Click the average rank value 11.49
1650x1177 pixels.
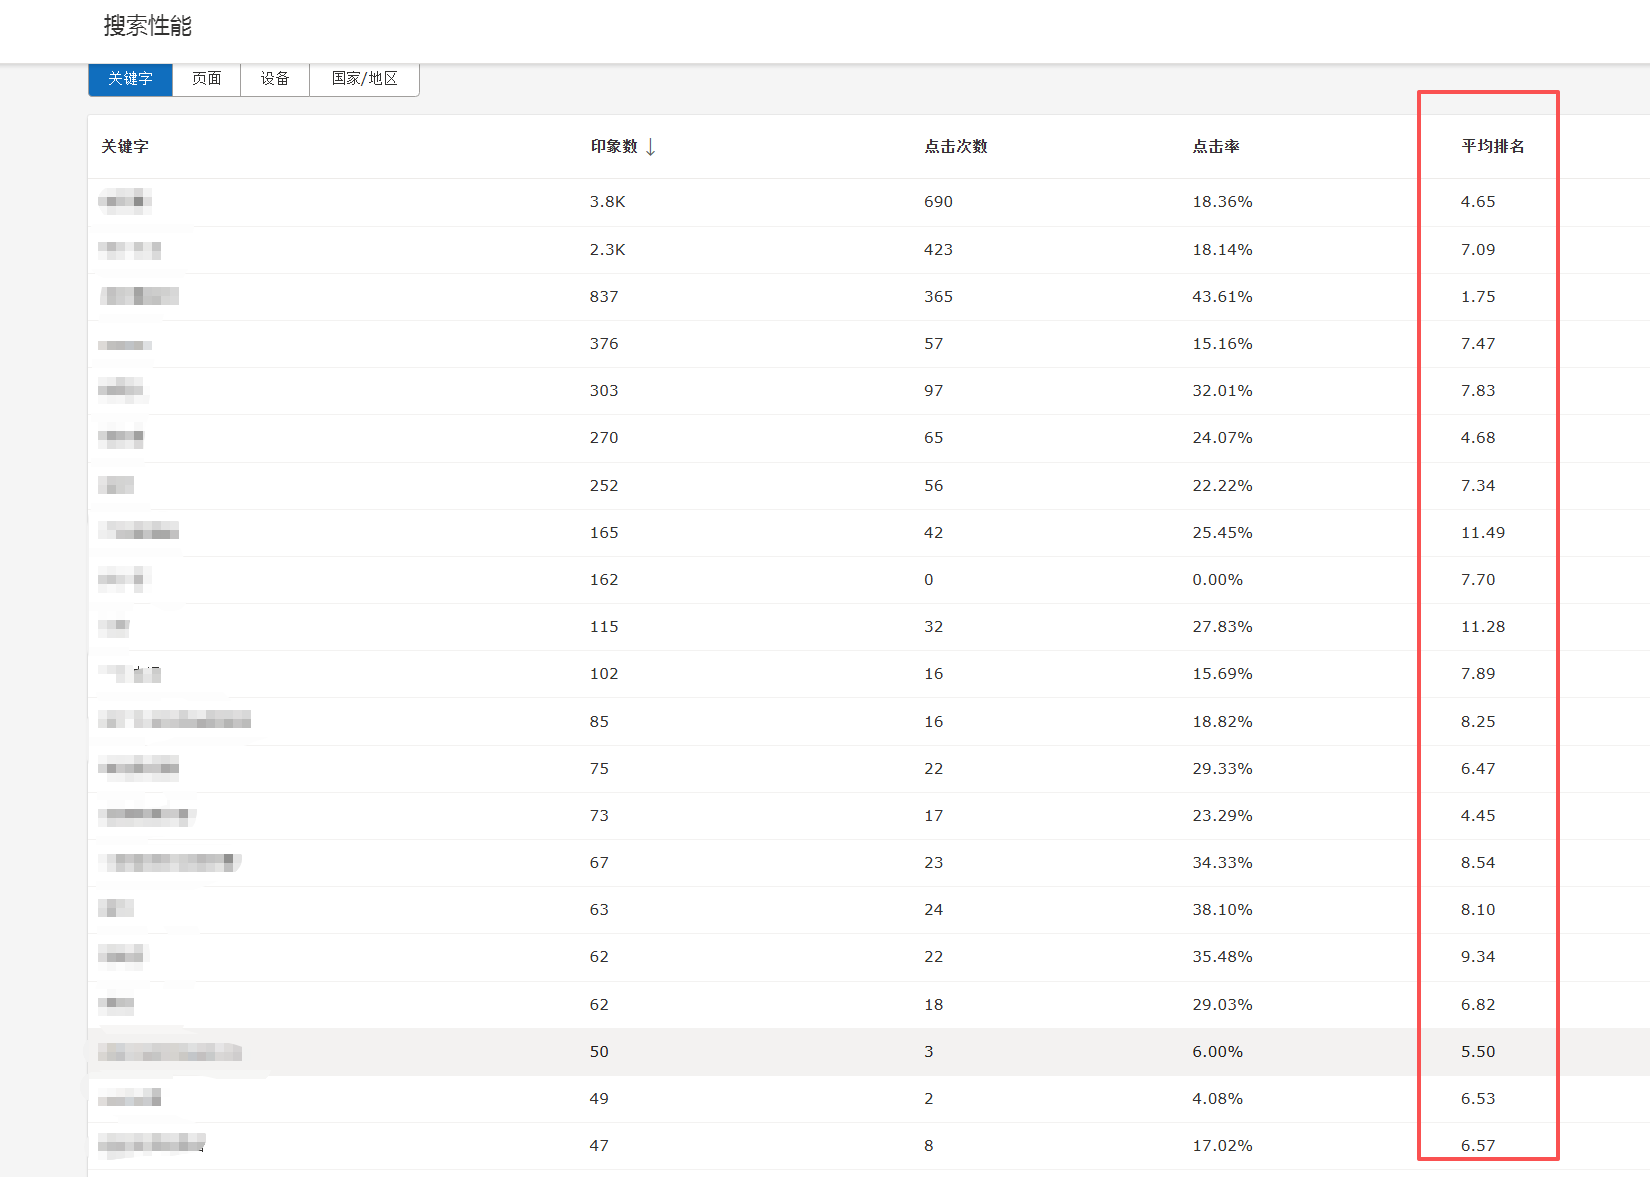click(x=1482, y=533)
